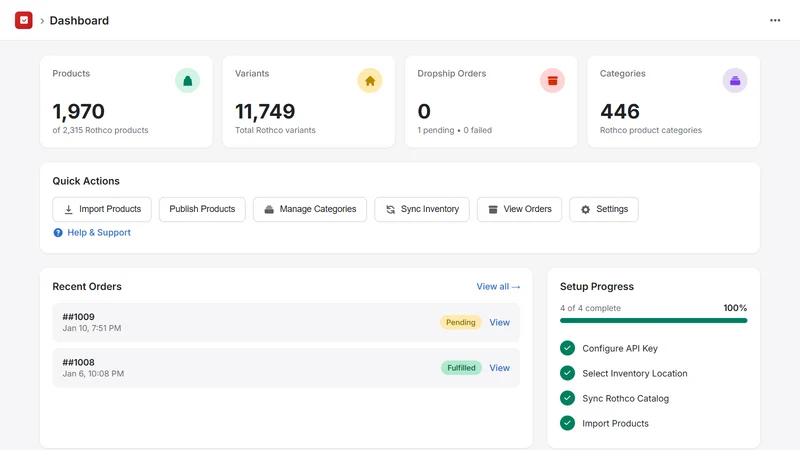Click the blue Help question-mark icon
The height and width of the screenshot is (450, 800).
(x=58, y=233)
